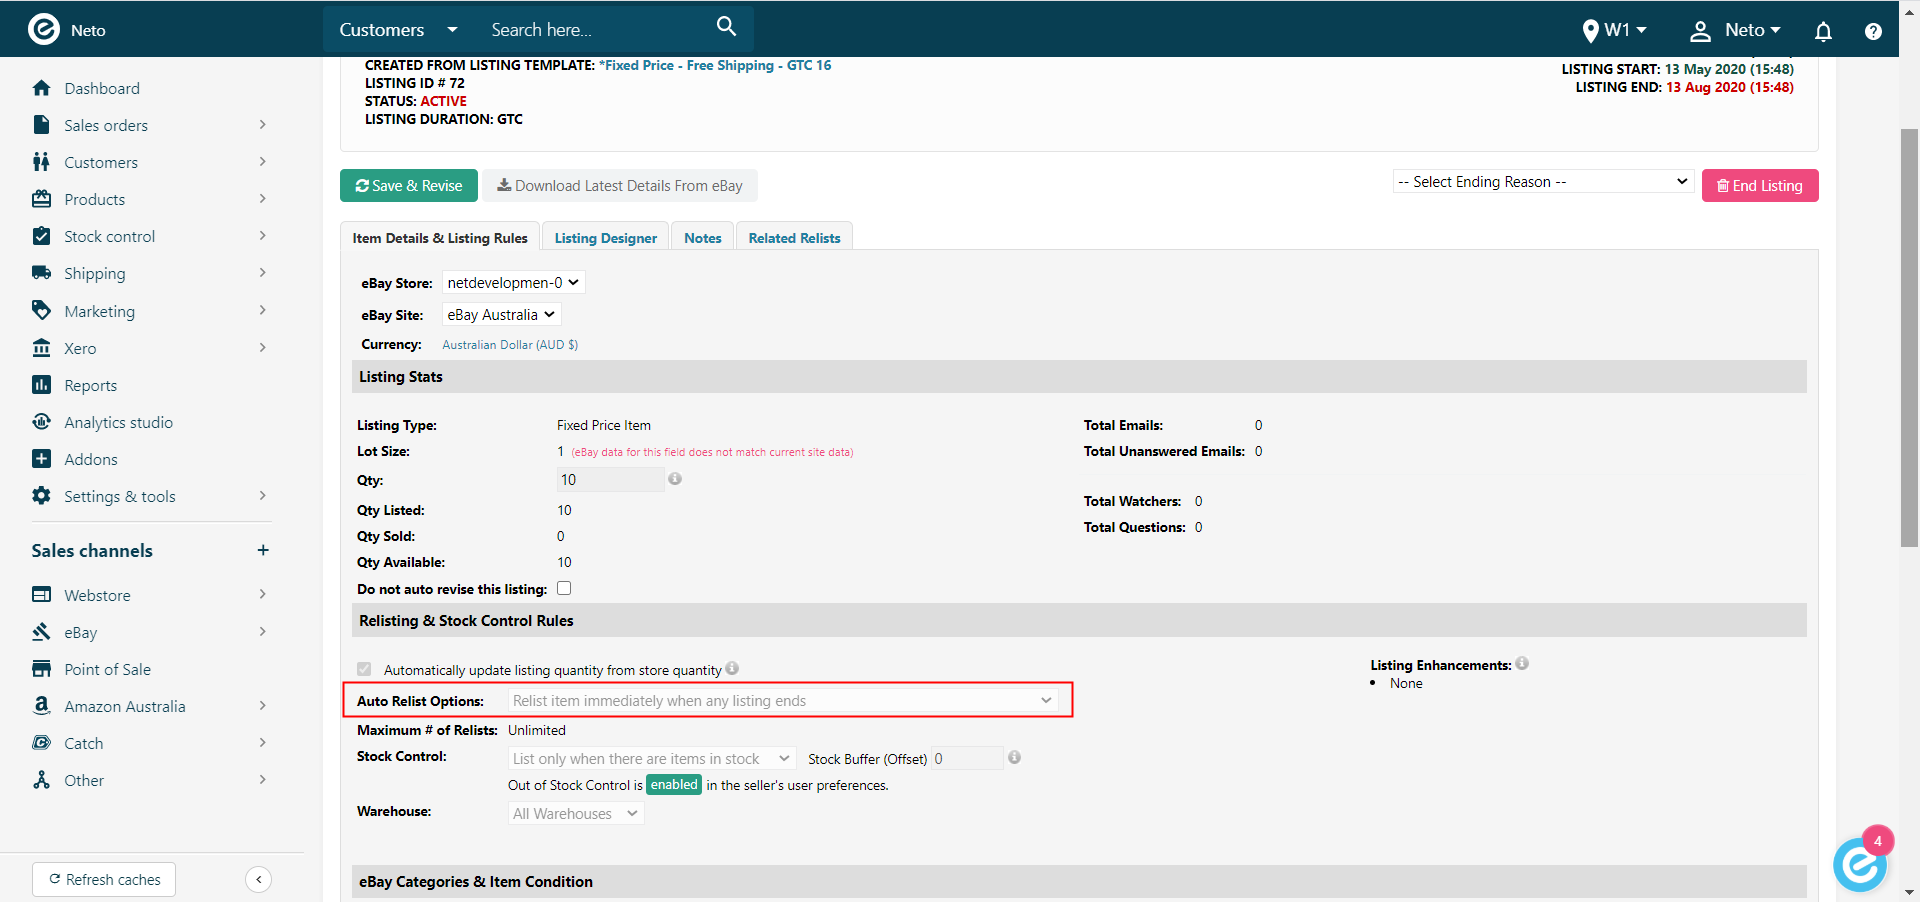Expand the Sales orders menu chevron

point(262,125)
